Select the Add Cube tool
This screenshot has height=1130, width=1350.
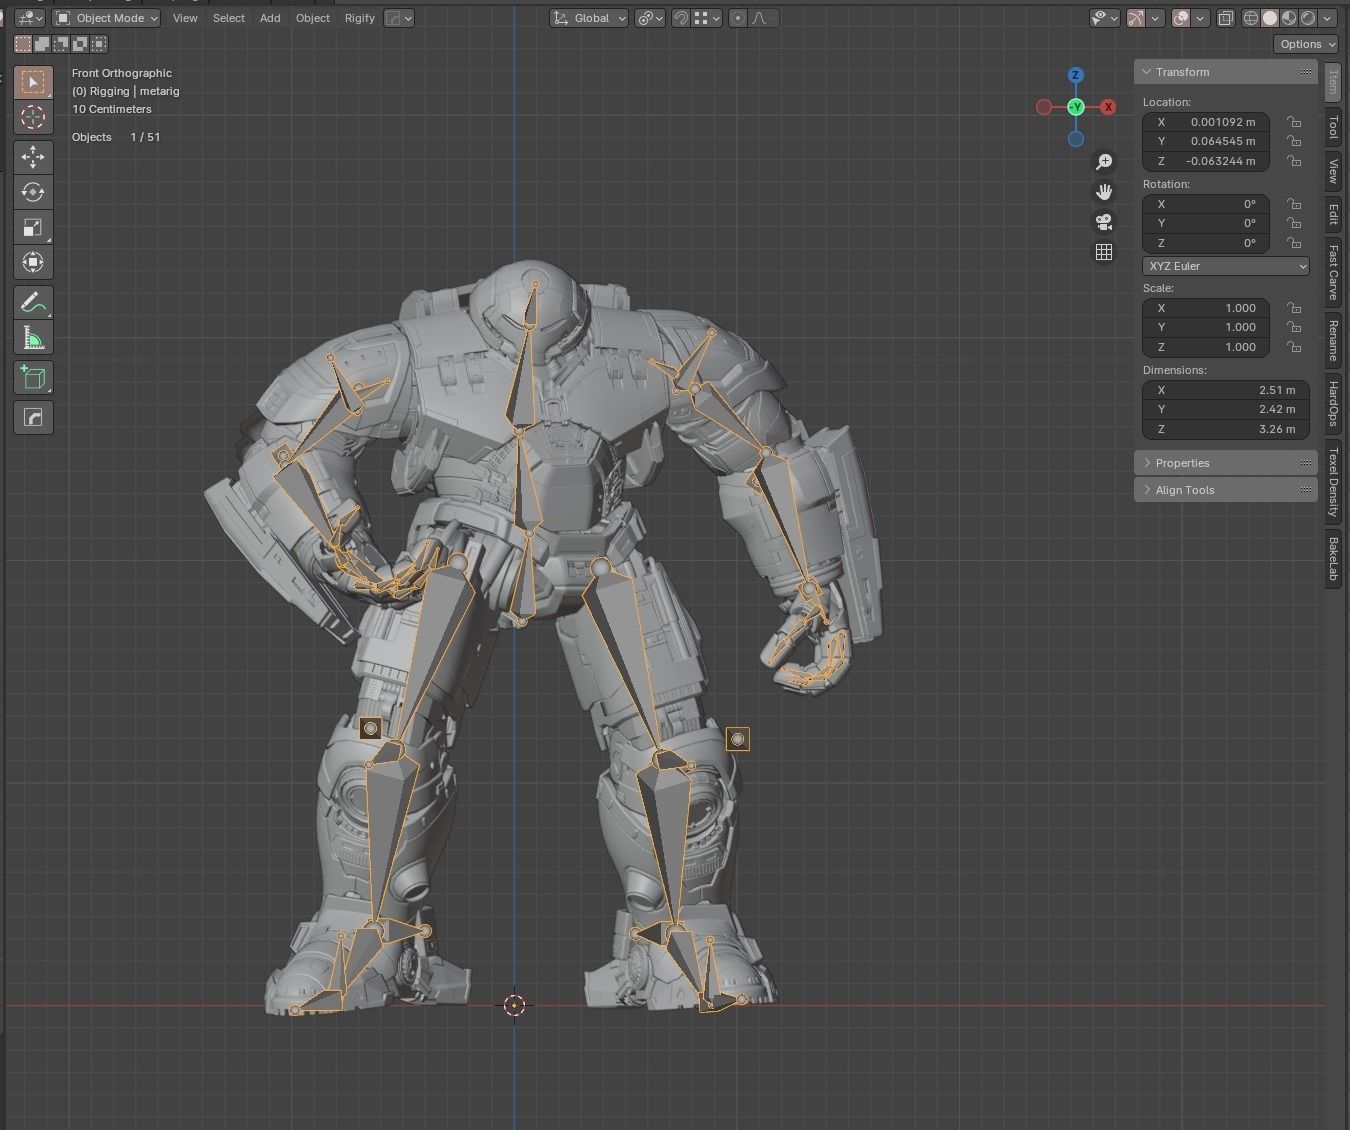tap(33, 377)
